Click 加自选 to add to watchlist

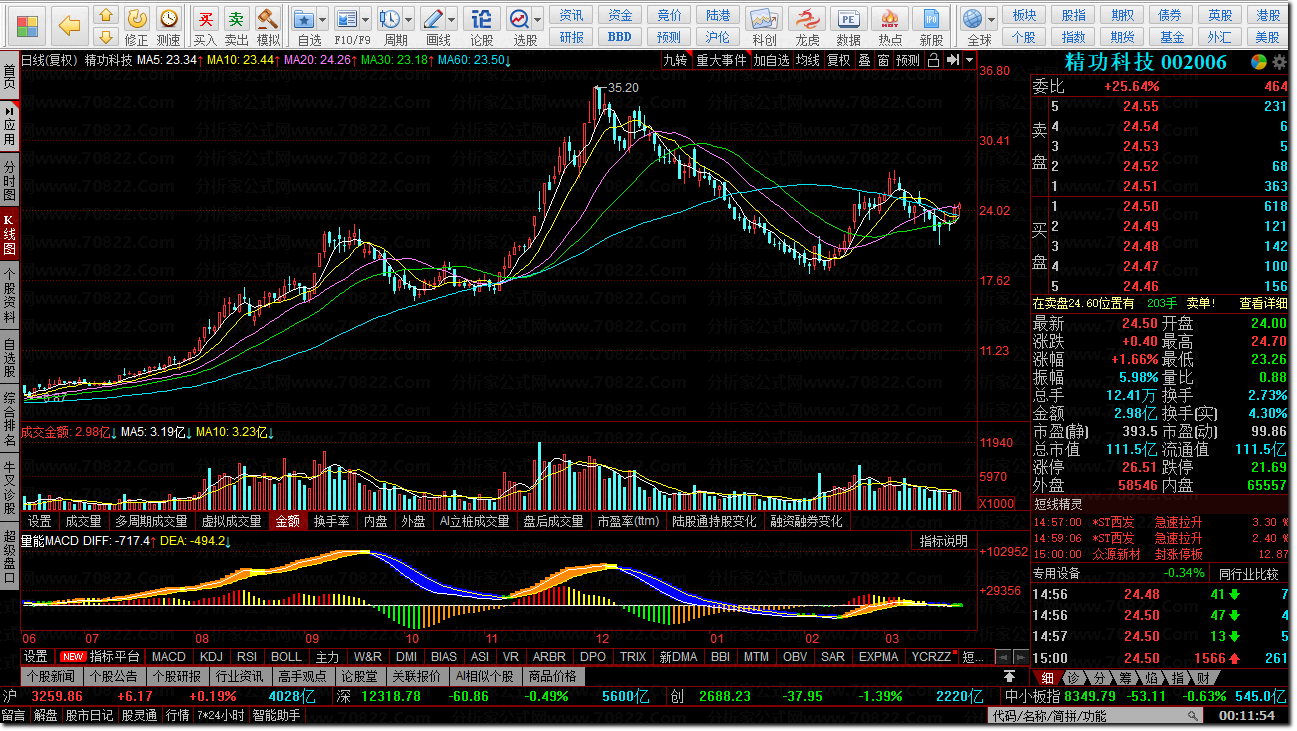772,60
